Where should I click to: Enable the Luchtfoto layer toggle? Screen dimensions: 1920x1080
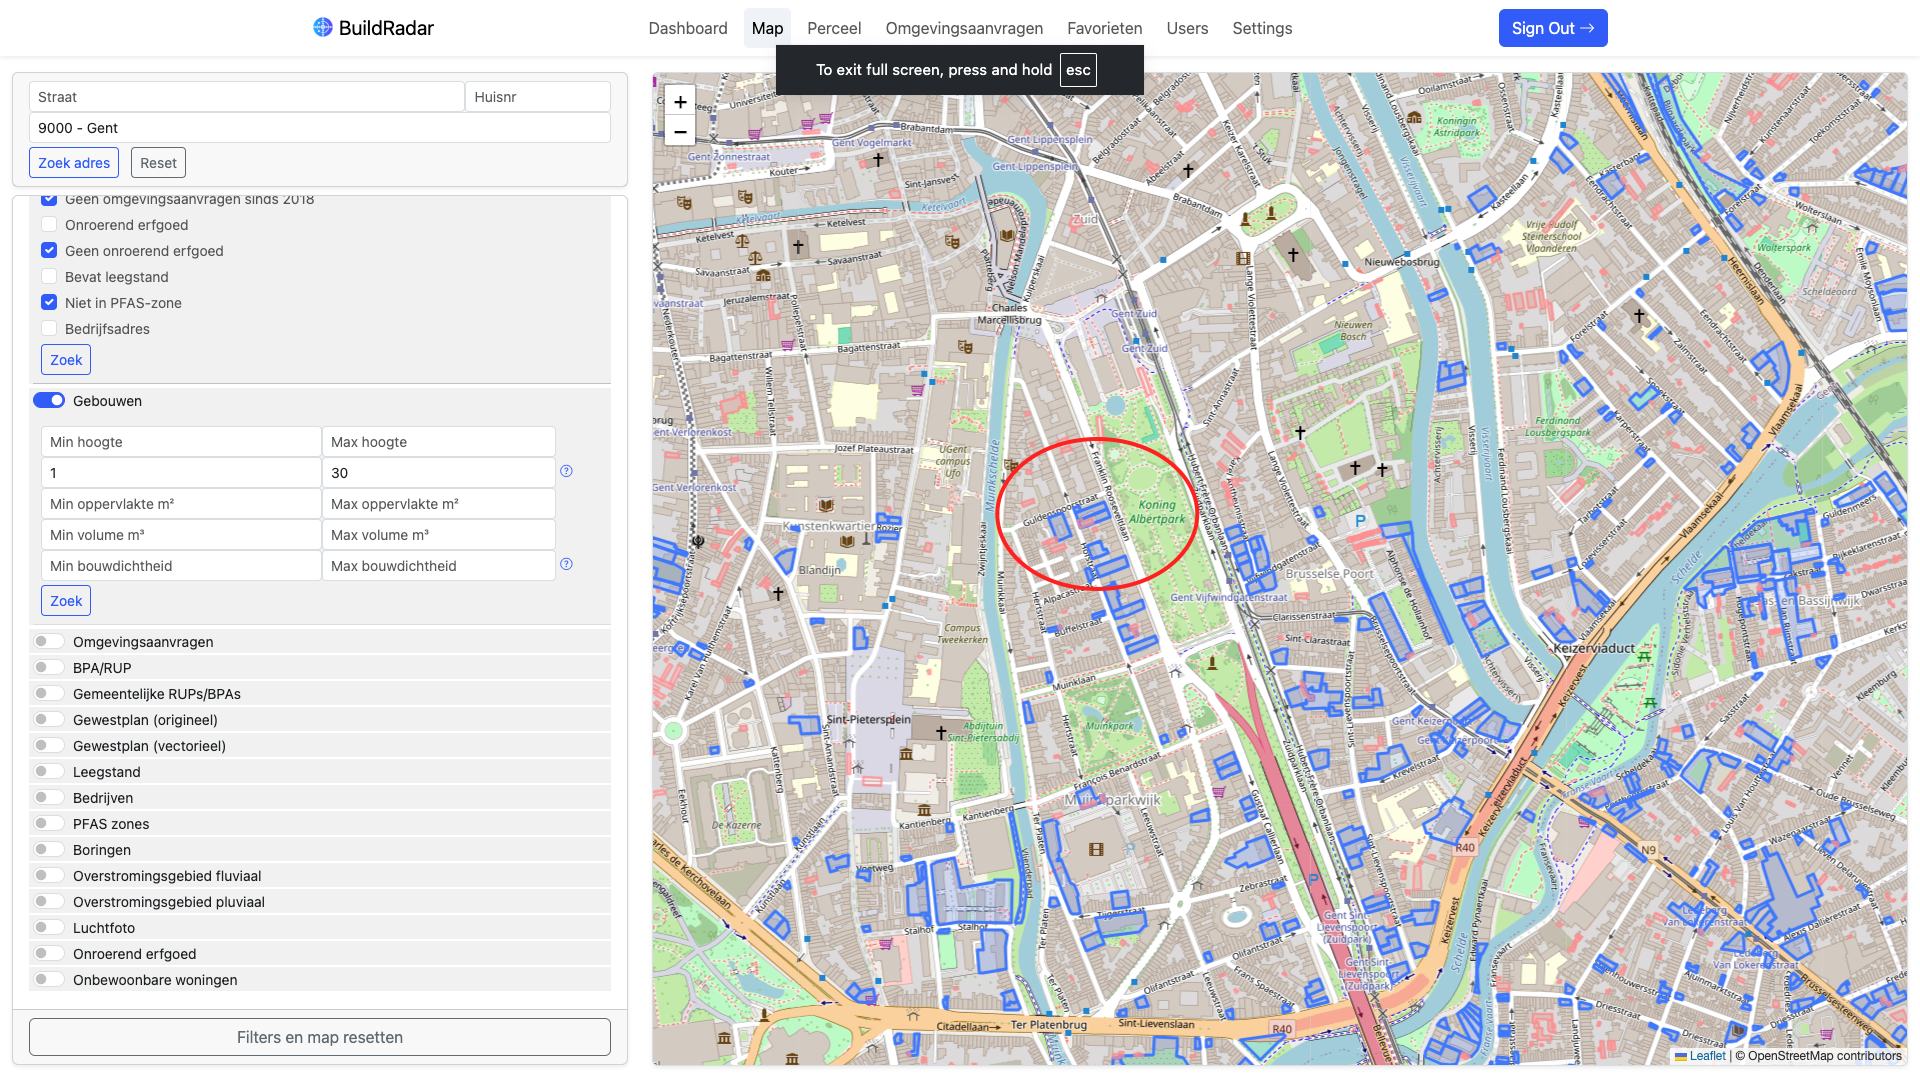[49, 928]
